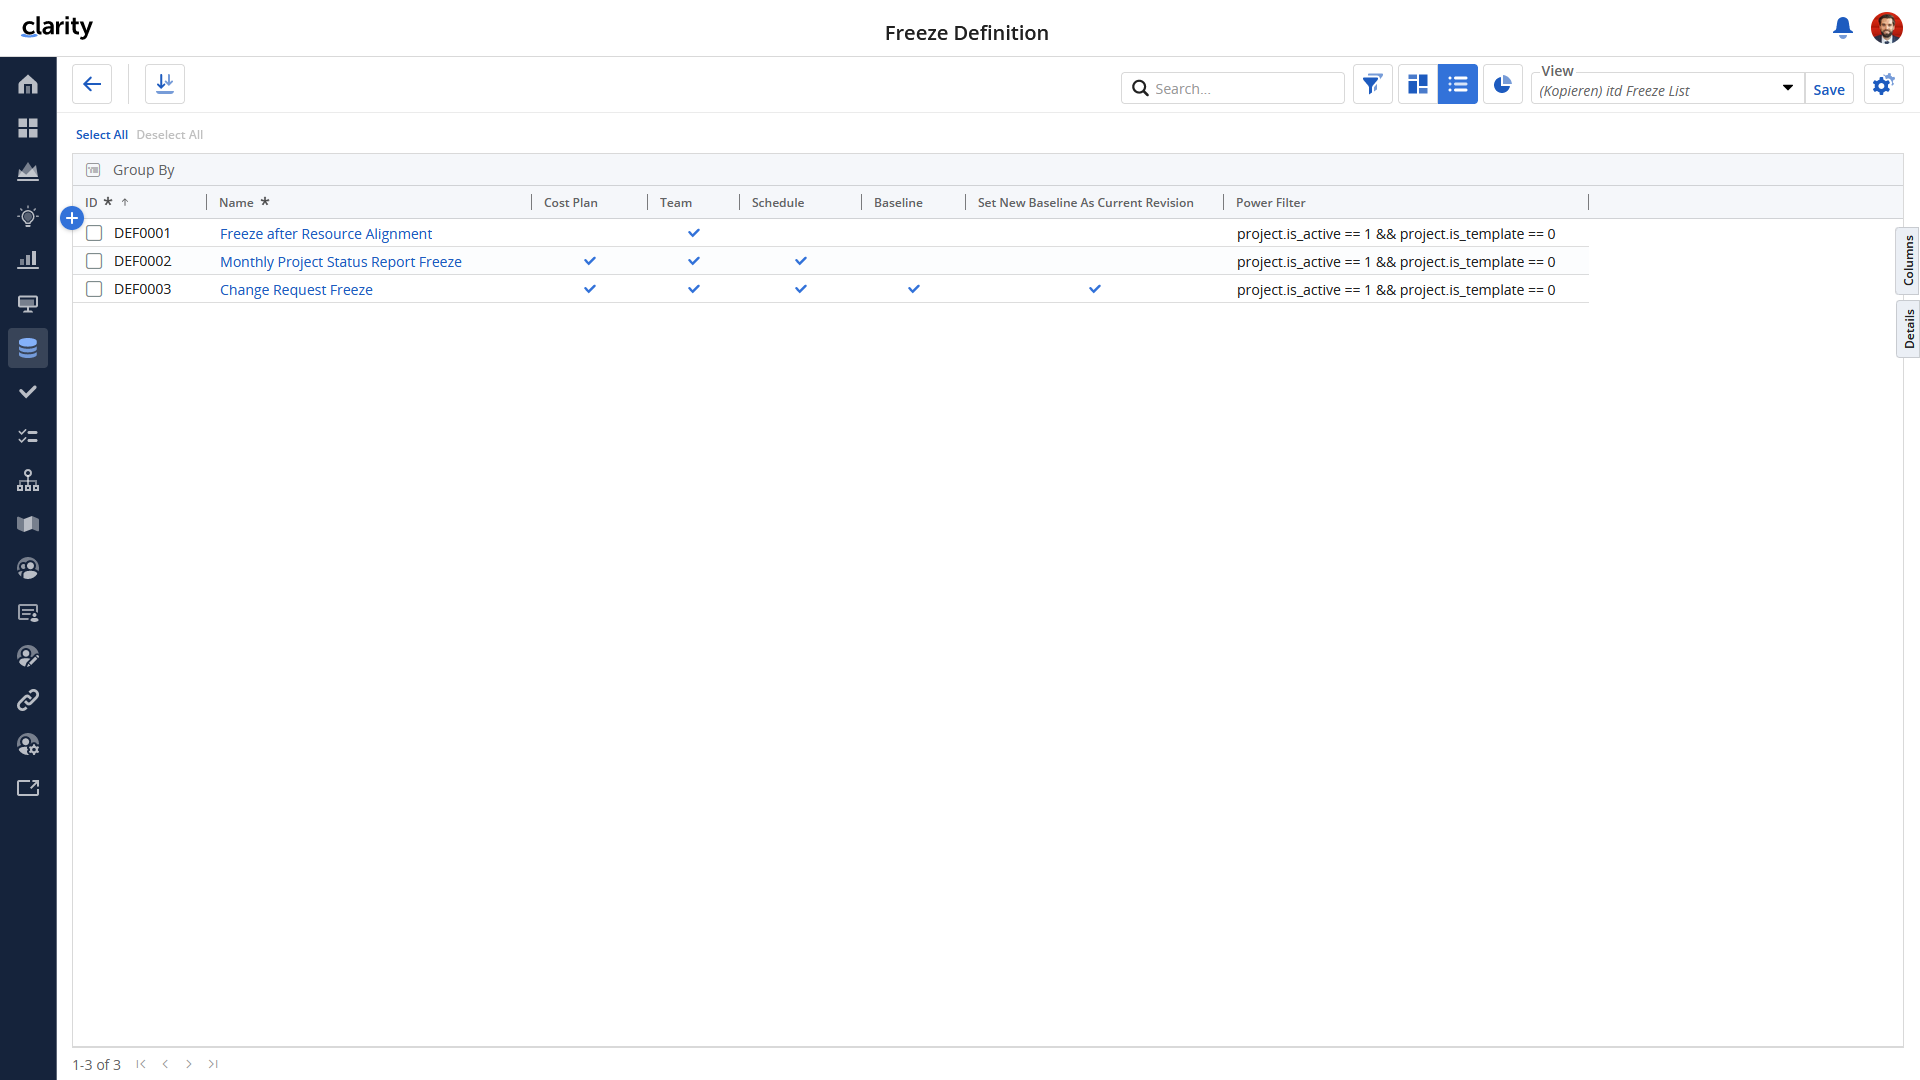Open the user avatar menu

[x=1887, y=28]
